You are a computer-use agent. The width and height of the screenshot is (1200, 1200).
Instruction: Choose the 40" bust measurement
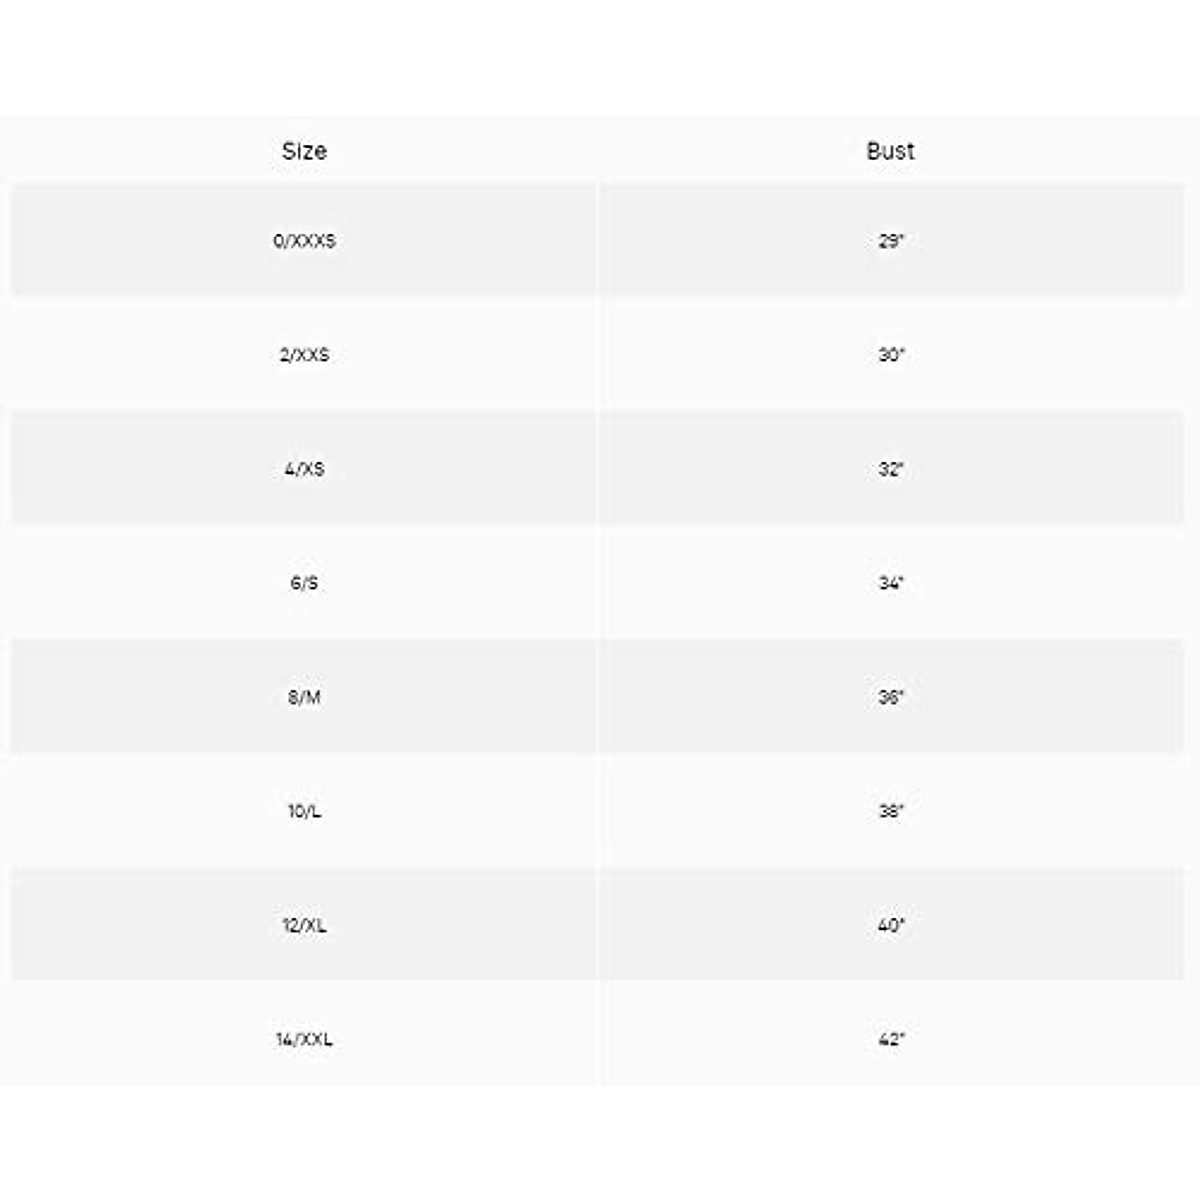pos(890,925)
